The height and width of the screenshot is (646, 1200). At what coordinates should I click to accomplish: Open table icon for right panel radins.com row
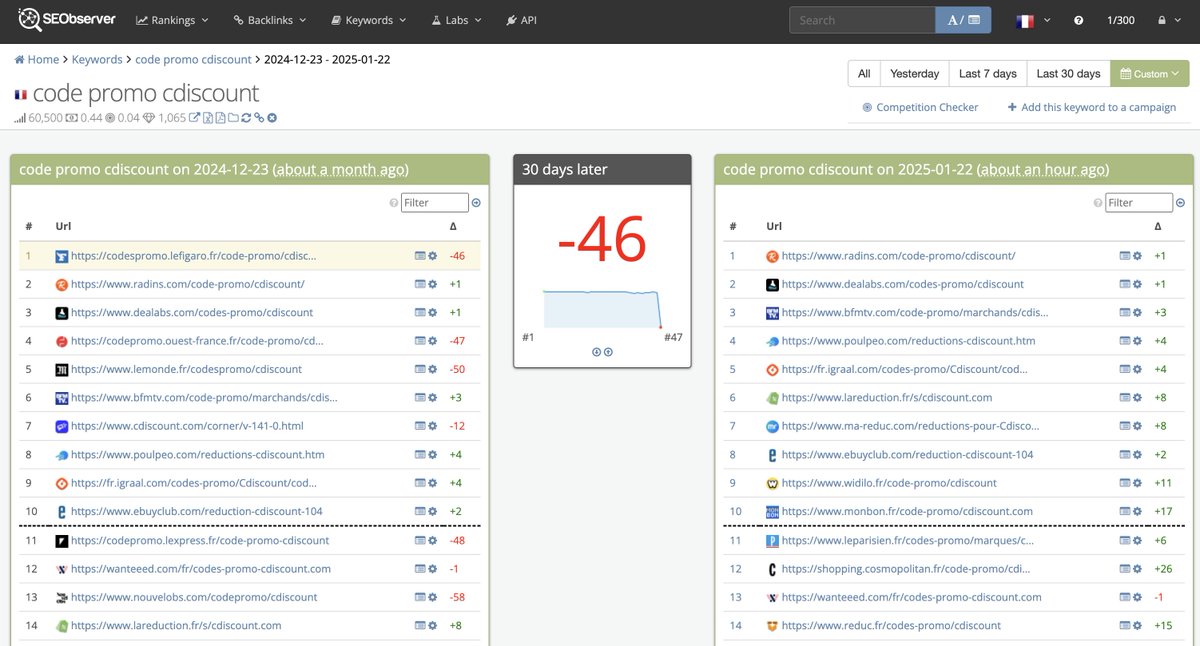(x=1125, y=256)
